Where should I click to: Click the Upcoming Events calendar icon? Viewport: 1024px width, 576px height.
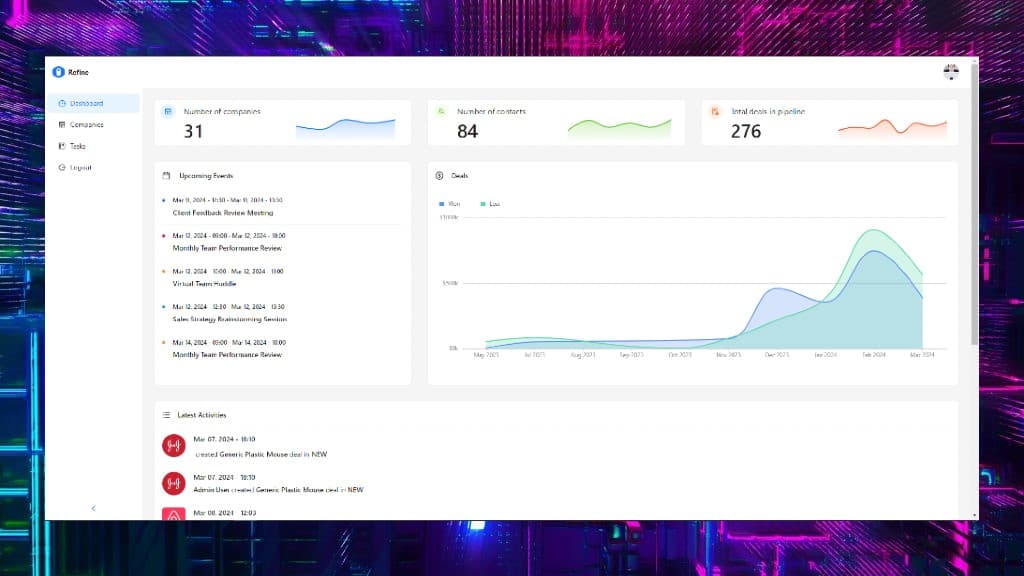pyautogui.click(x=166, y=176)
